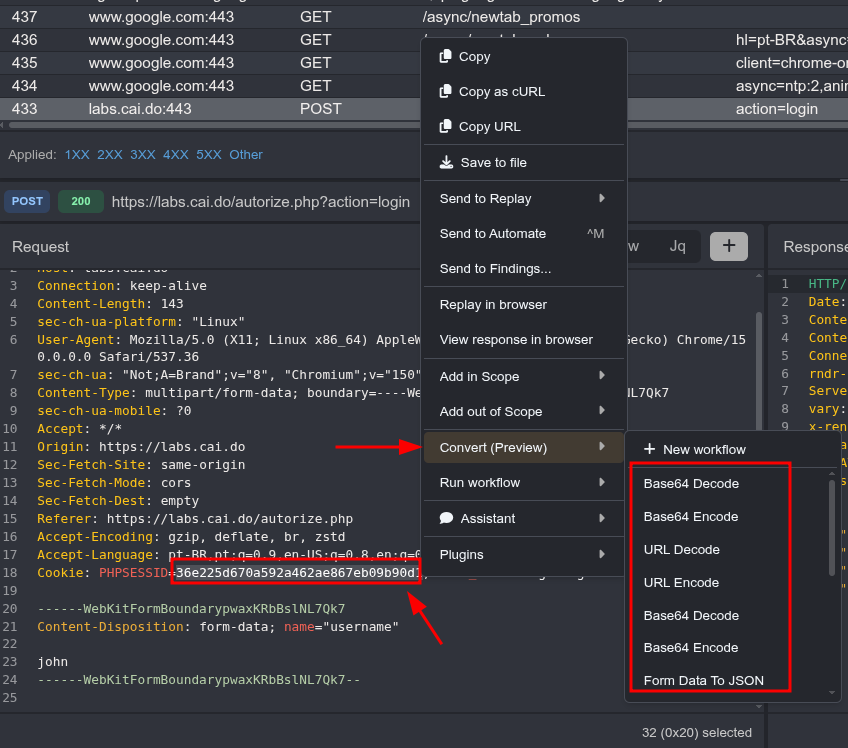The width and height of the screenshot is (848, 748).
Task: Click the plus button next to Jq
Action: click(728, 246)
